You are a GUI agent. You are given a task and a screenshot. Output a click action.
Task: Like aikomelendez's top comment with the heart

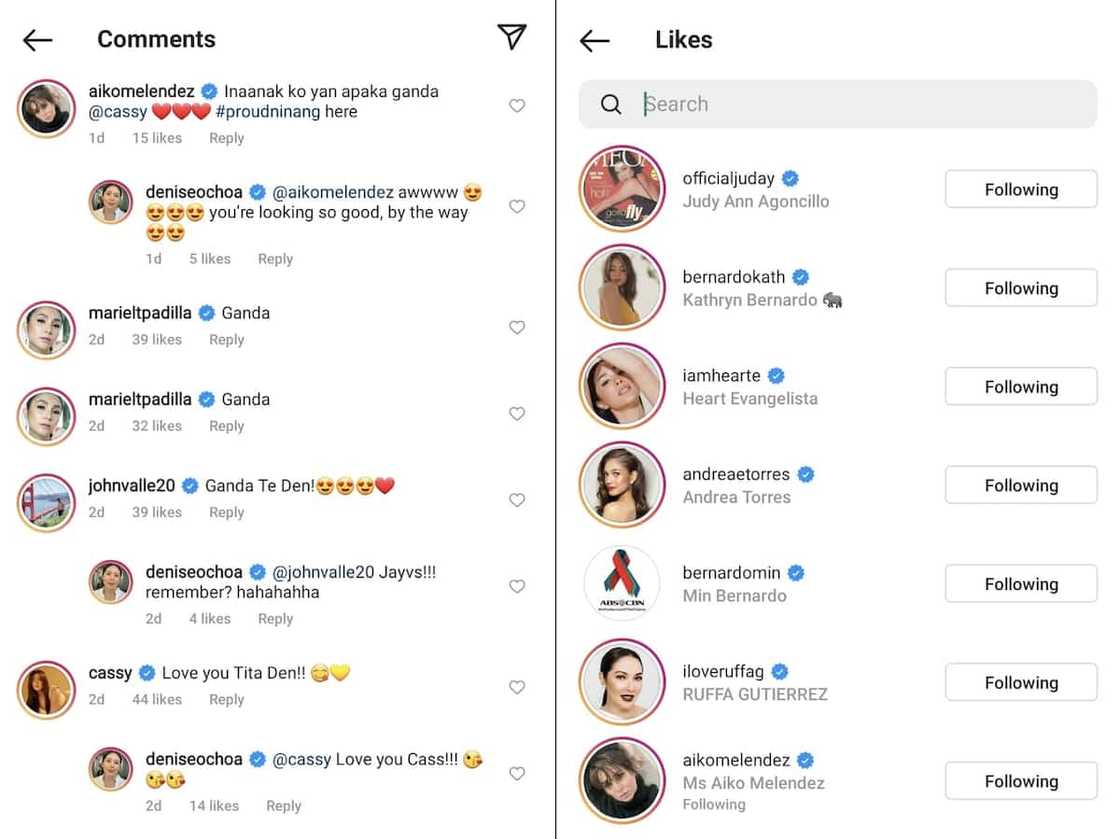(x=517, y=105)
